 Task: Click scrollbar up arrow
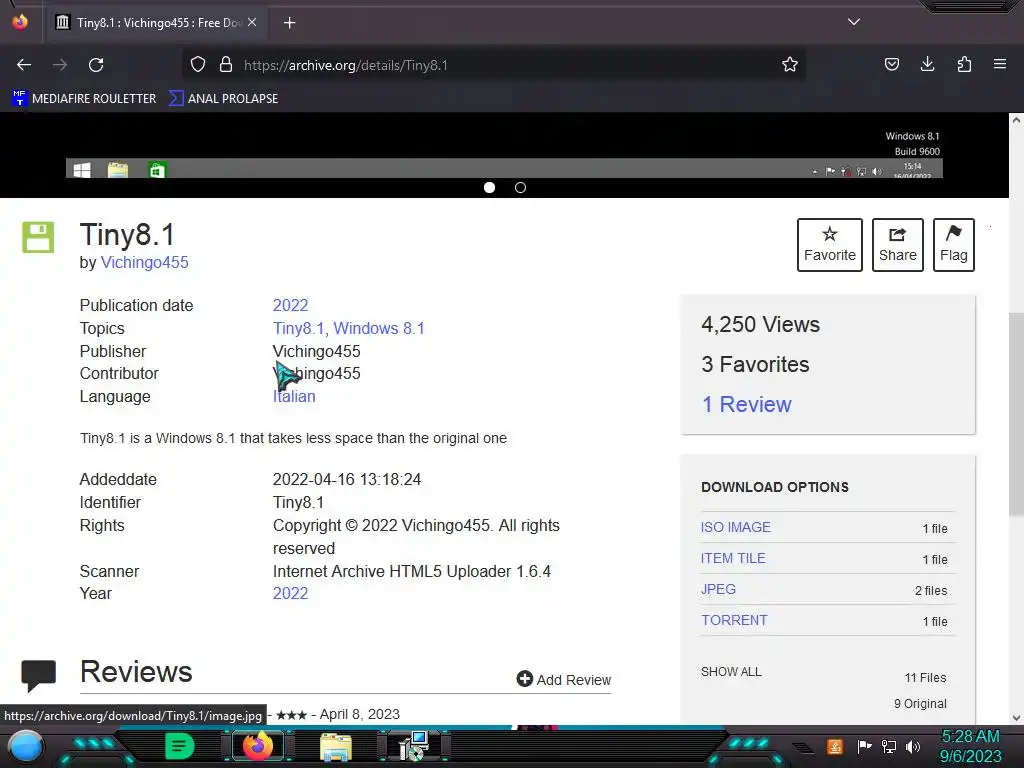point(1016,120)
